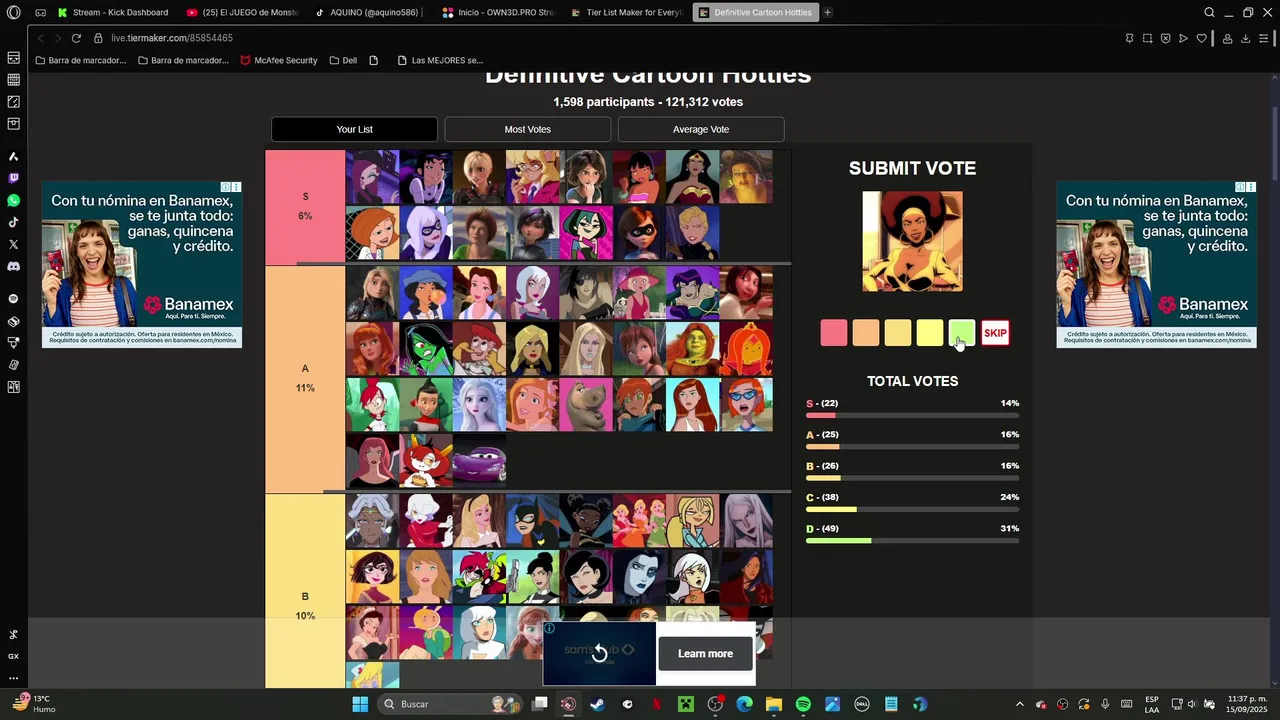Open Discord from the sidebar
1280x720 pixels.
pyautogui.click(x=13, y=267)
